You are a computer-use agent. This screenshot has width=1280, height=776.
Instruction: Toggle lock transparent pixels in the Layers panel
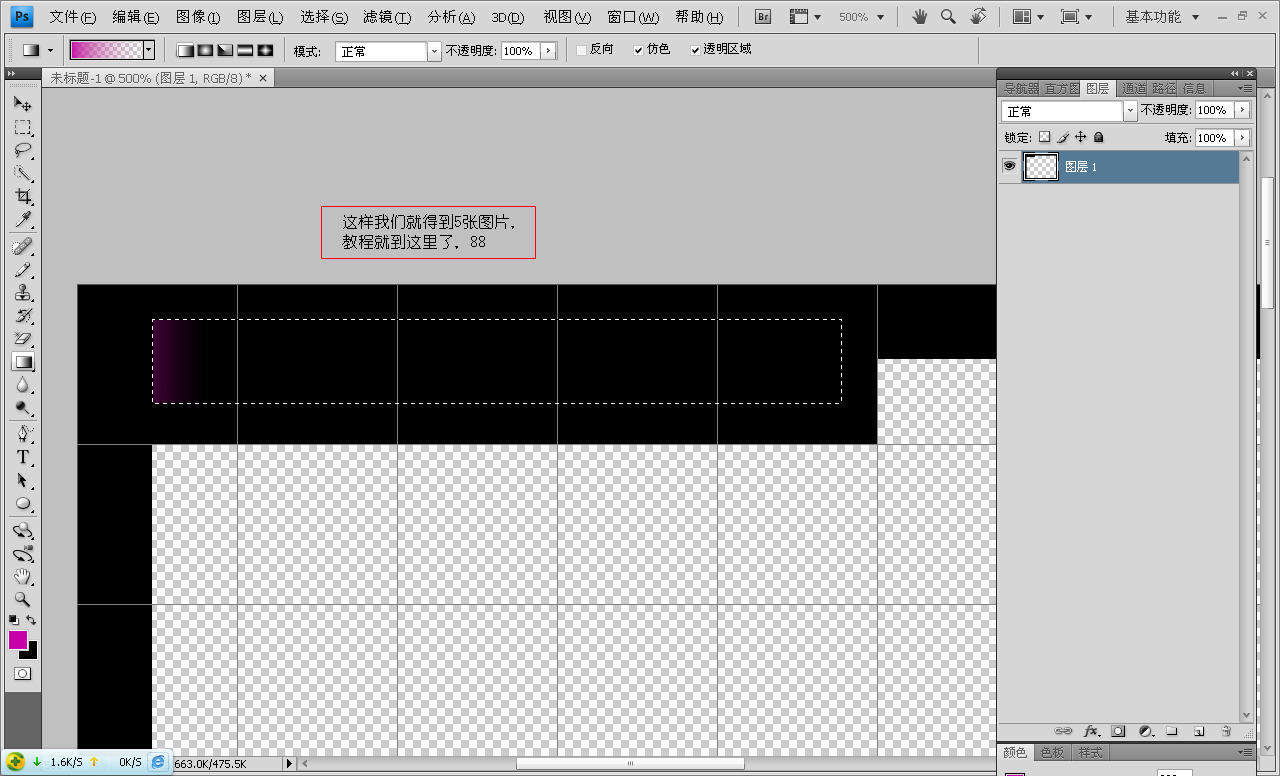click(1044, 137)
